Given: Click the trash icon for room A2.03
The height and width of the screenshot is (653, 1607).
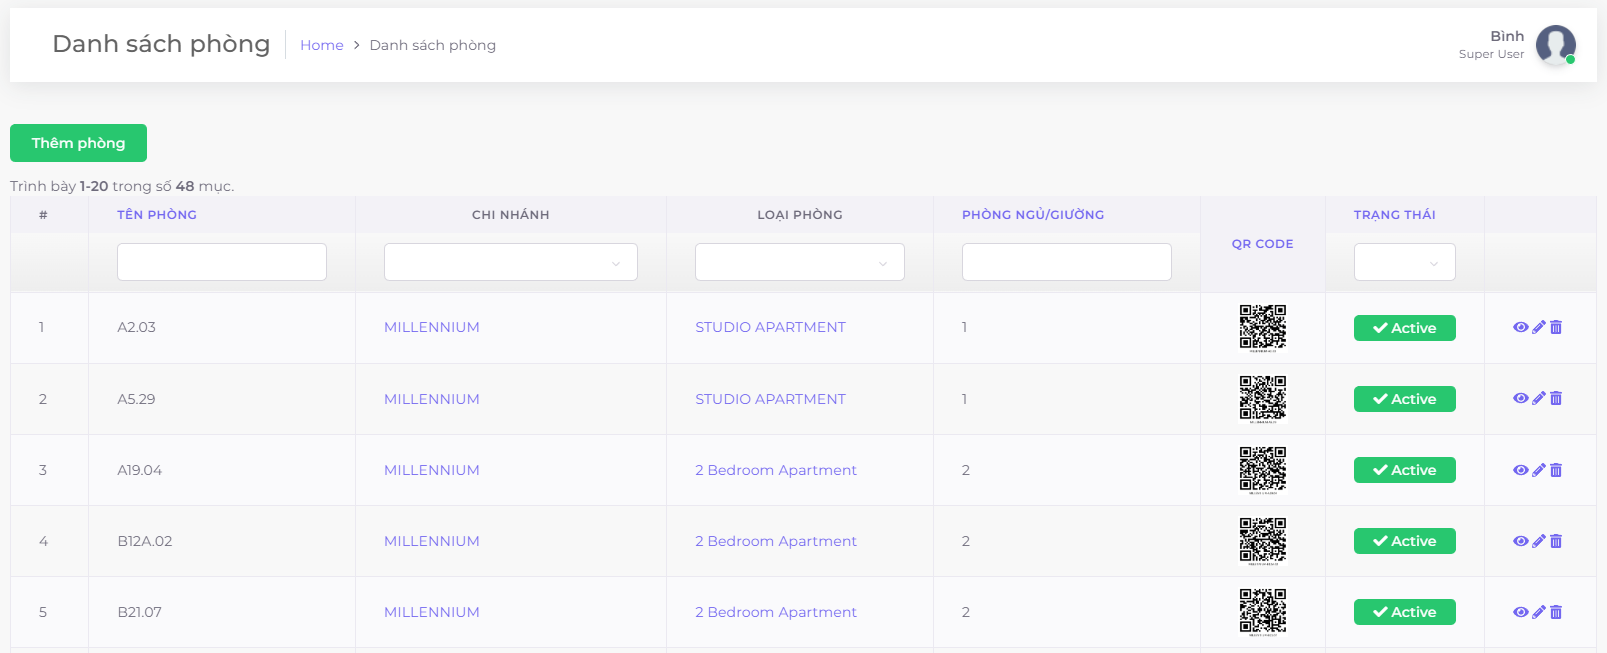Looking at the screenshot, I should tap(1556, 327).
